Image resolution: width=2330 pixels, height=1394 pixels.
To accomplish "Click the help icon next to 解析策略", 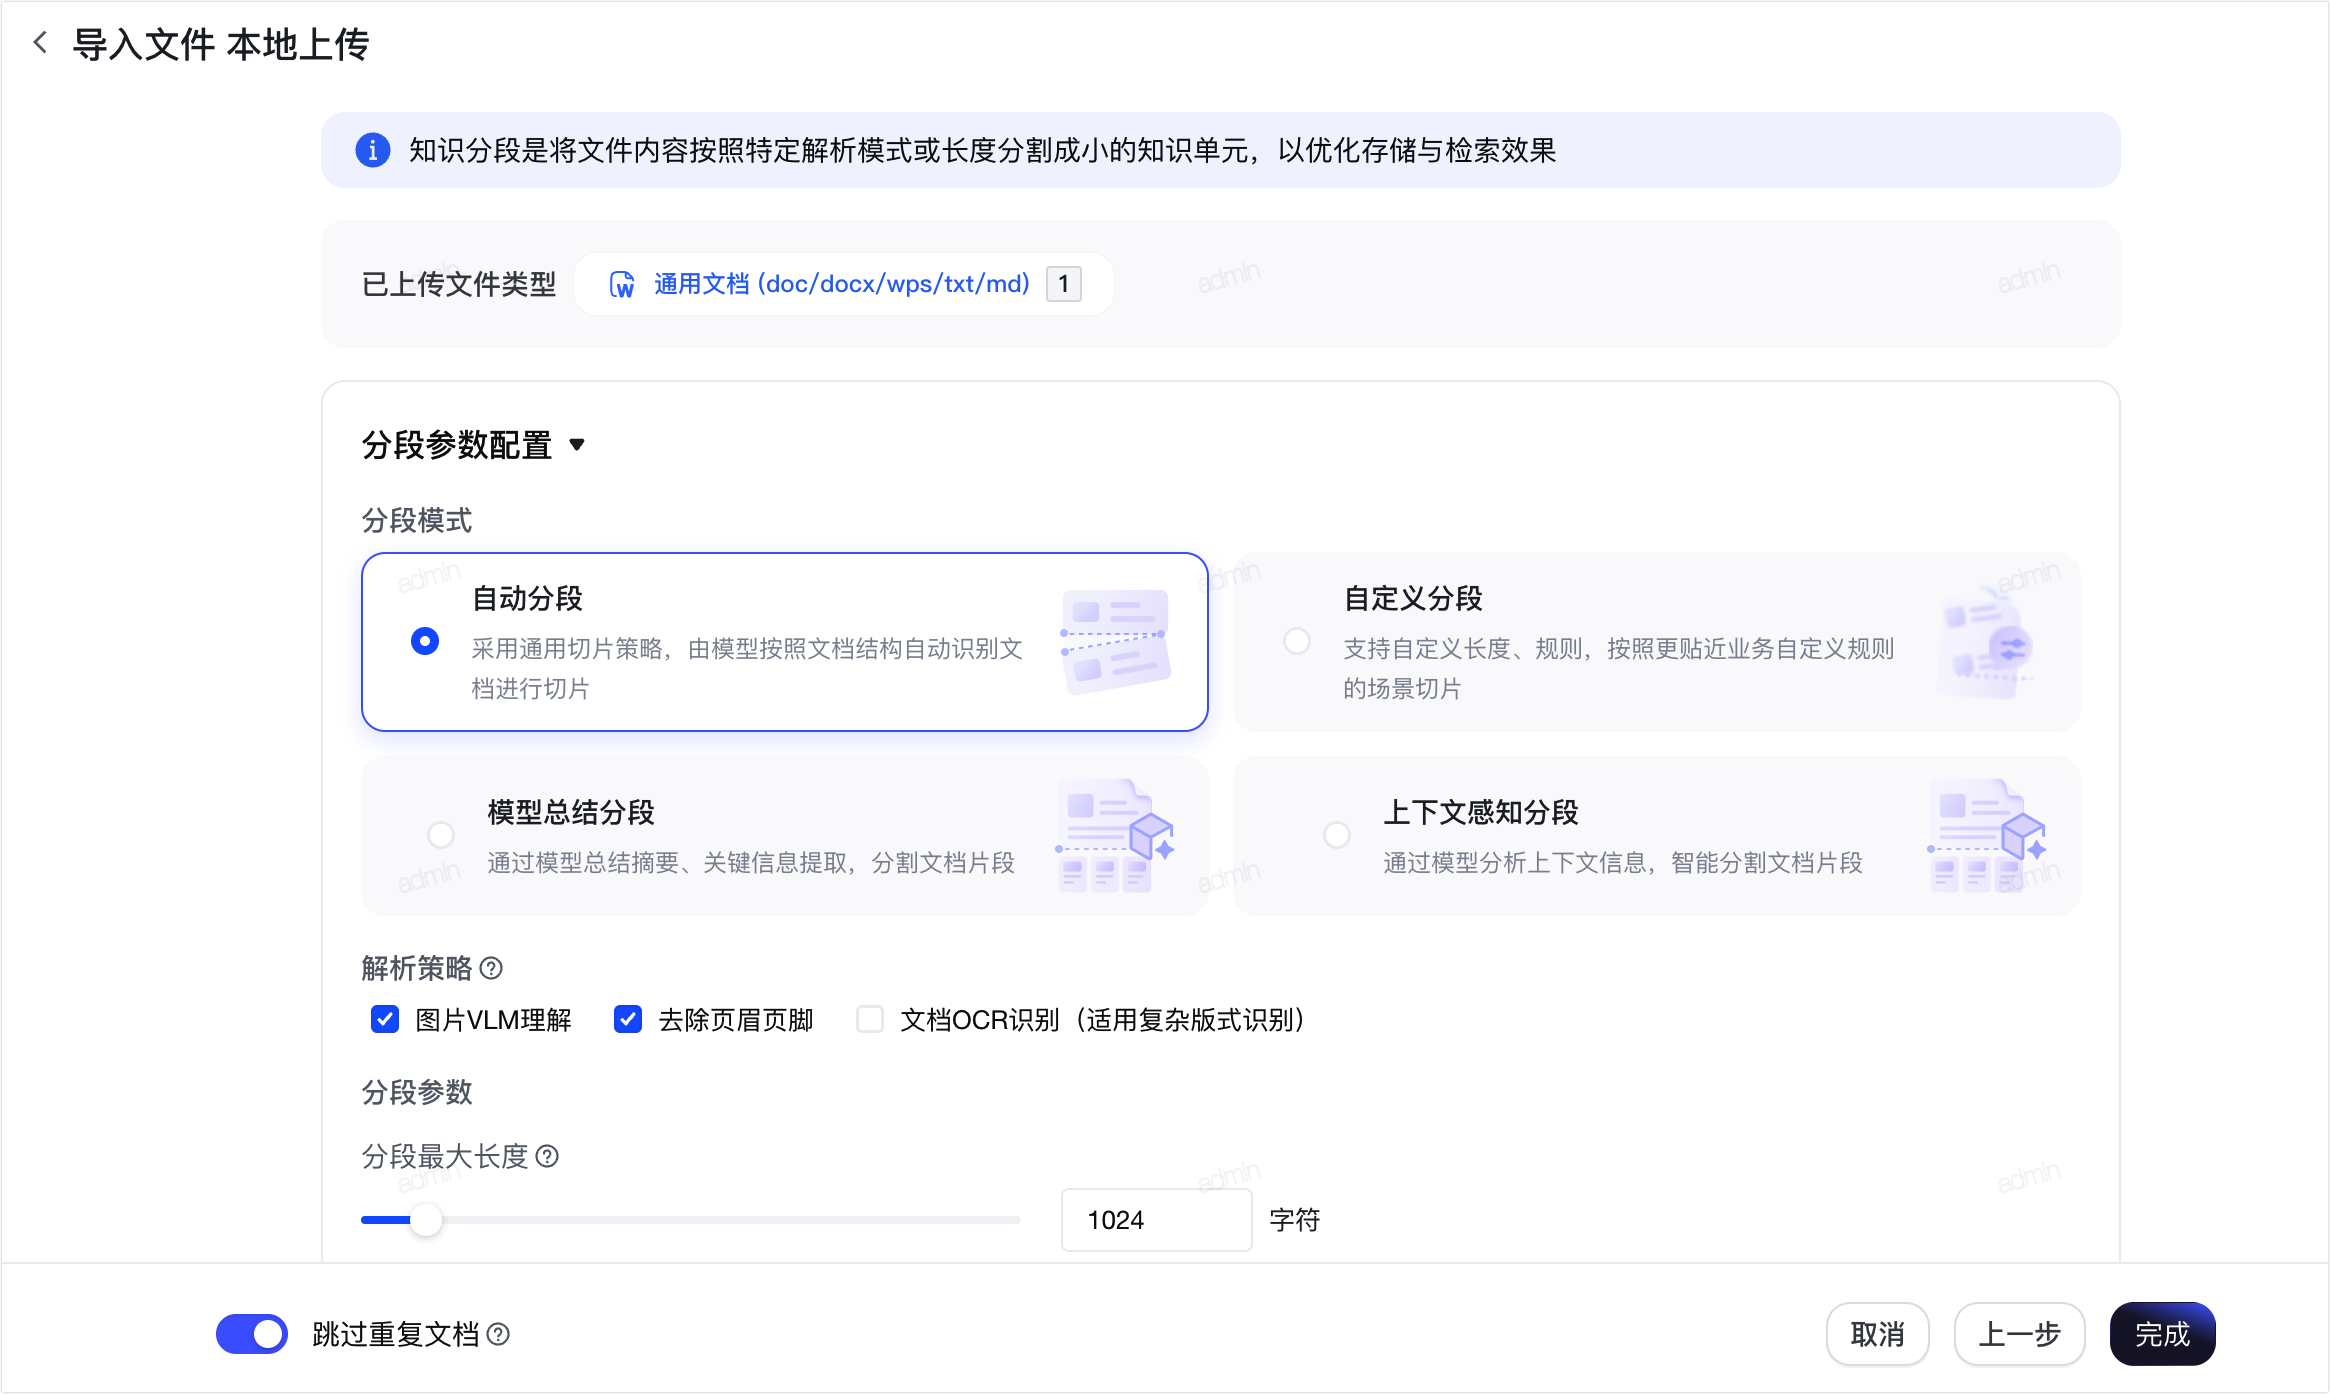I will tap(491, 968).
